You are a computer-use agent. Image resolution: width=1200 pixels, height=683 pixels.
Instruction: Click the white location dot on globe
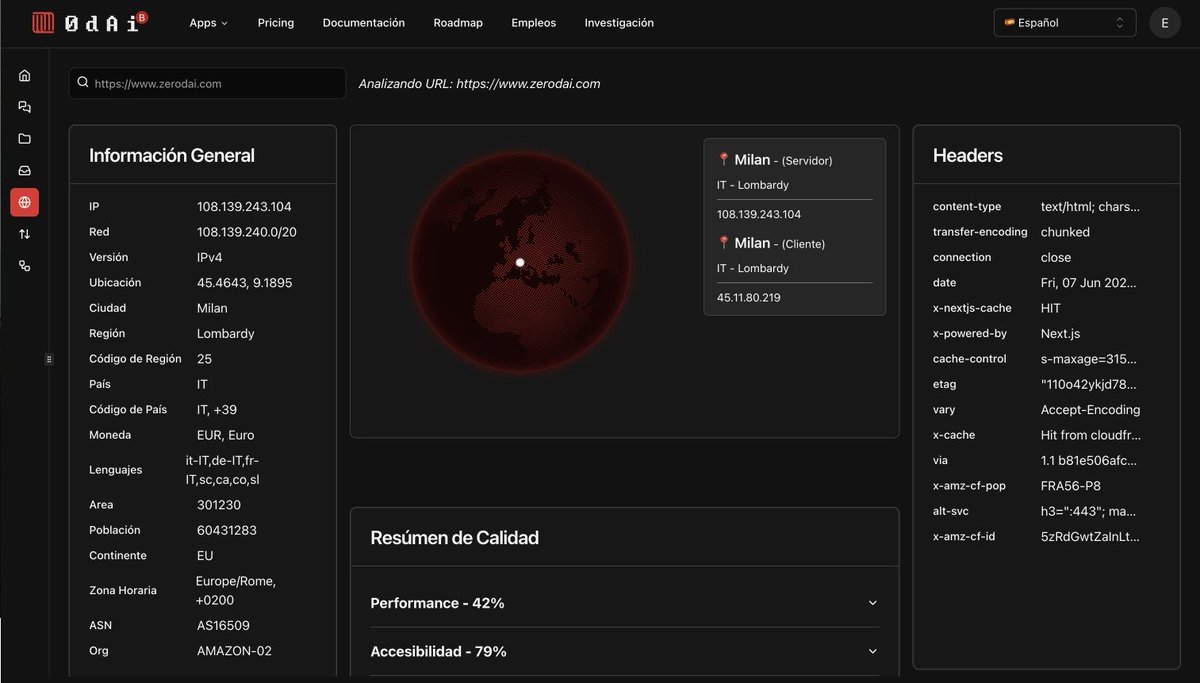coord(520,262)
